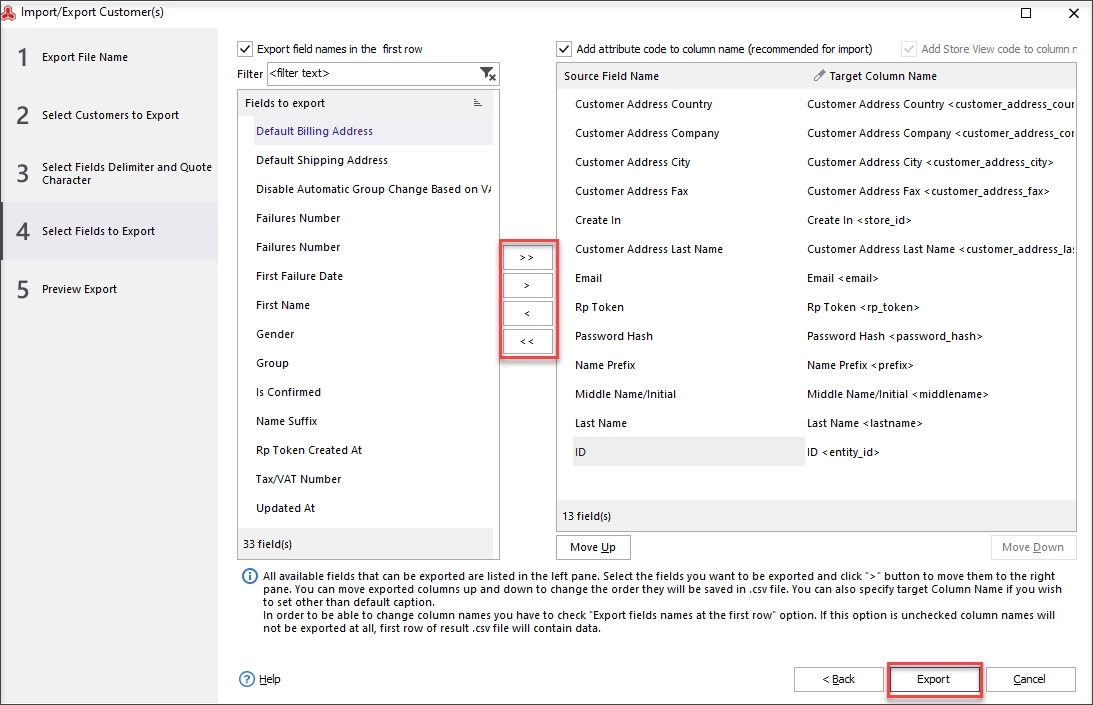
Task: Click the Source Field Name column header
Action: pyautogui.click(x=611, y=76)
